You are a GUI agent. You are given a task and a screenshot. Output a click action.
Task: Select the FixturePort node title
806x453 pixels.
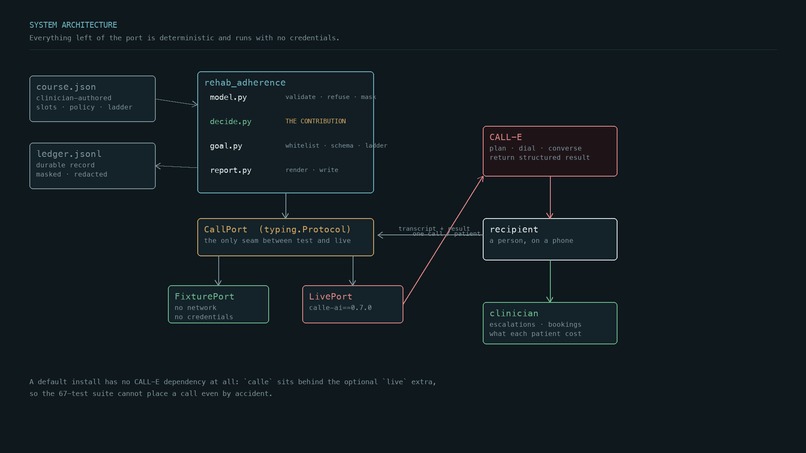click(204, 296)
